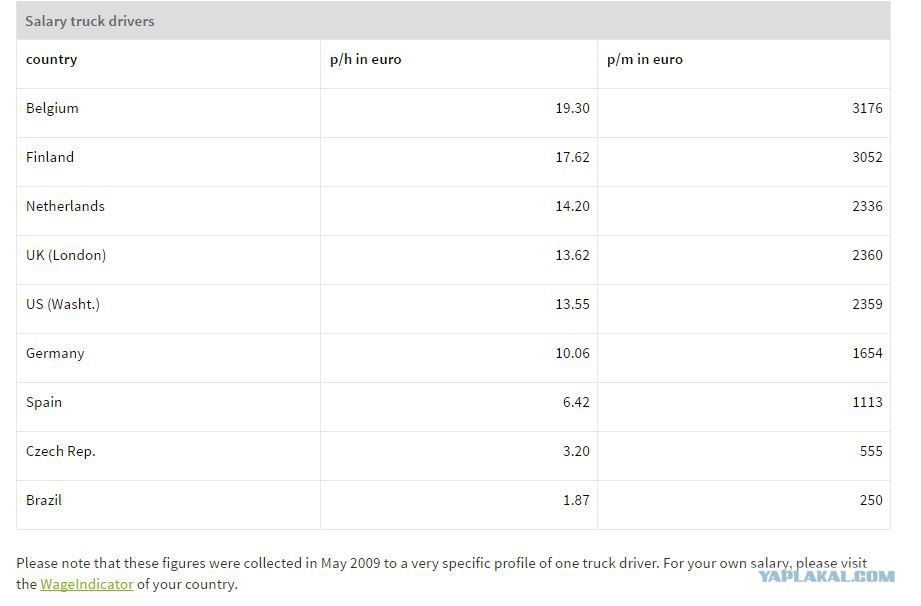921x606 pixels.
Task: Select the Belgium row label
Action: (52, 108)
